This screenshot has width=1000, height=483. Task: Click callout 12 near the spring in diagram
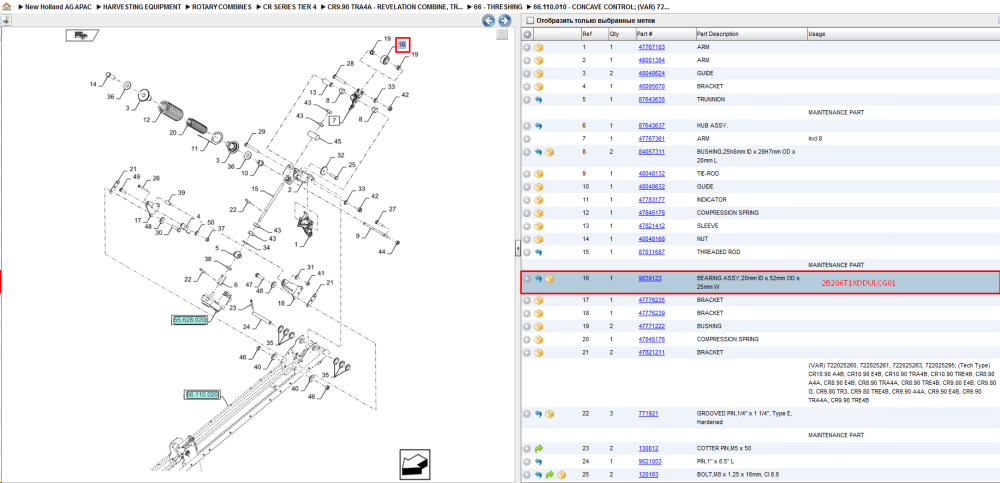[145, 119]
